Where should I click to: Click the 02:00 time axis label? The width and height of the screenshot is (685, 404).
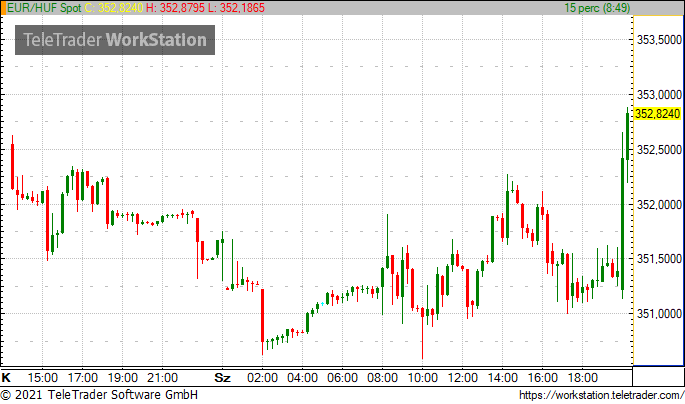[x=263, y=377]
